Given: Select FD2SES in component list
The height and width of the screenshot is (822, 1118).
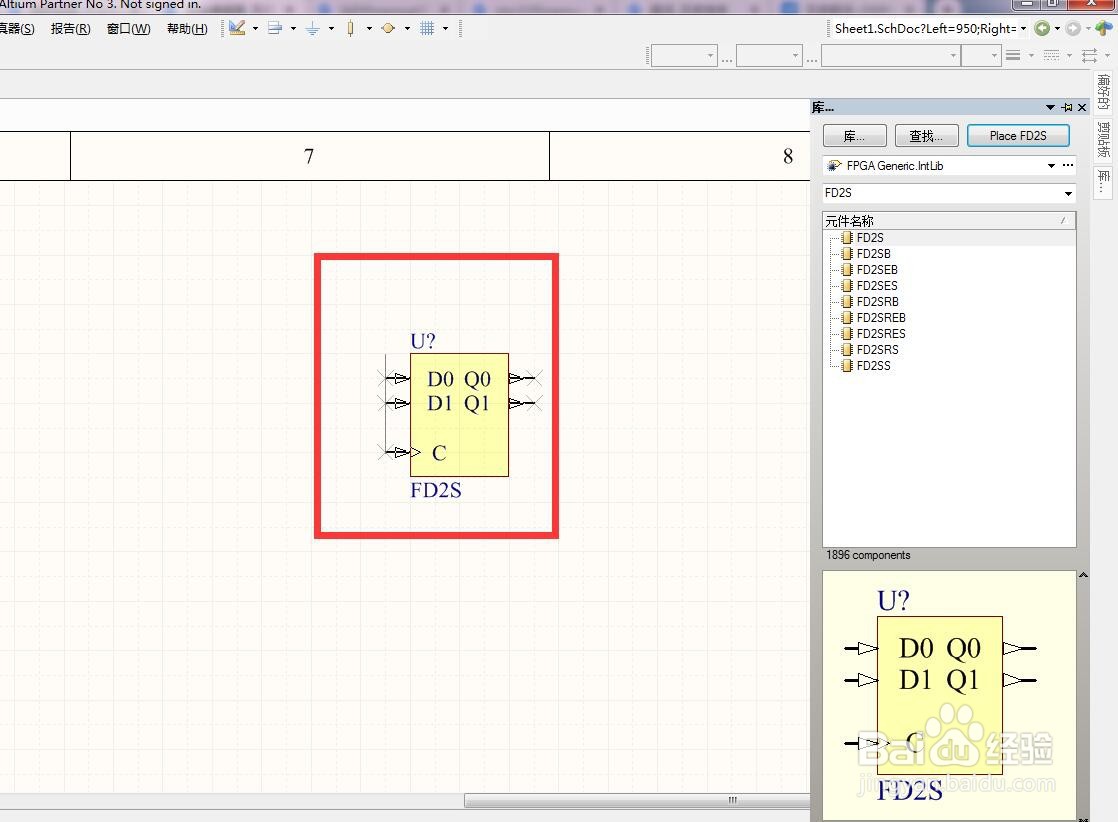Looking at the screenshot, I should 877,285.
